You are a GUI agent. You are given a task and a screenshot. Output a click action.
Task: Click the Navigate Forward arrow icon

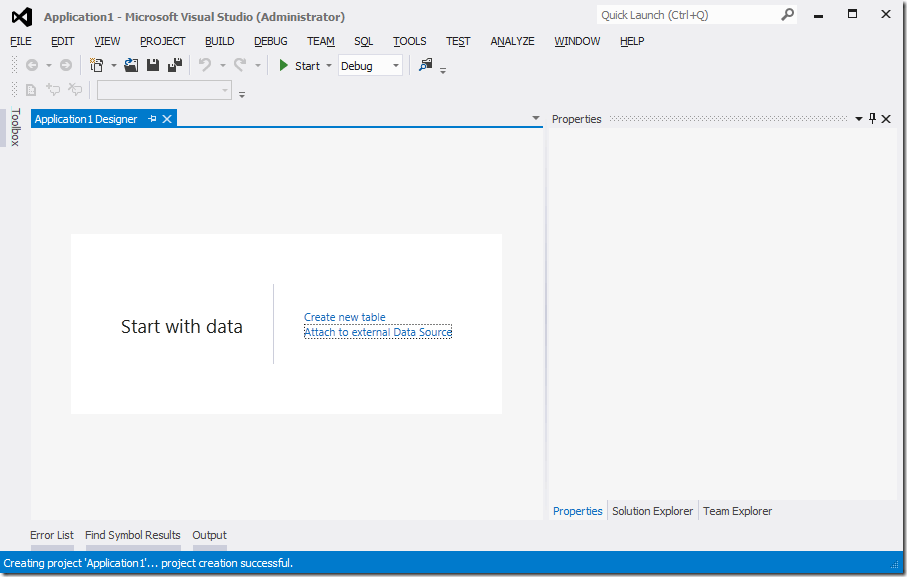pos(66,65)
